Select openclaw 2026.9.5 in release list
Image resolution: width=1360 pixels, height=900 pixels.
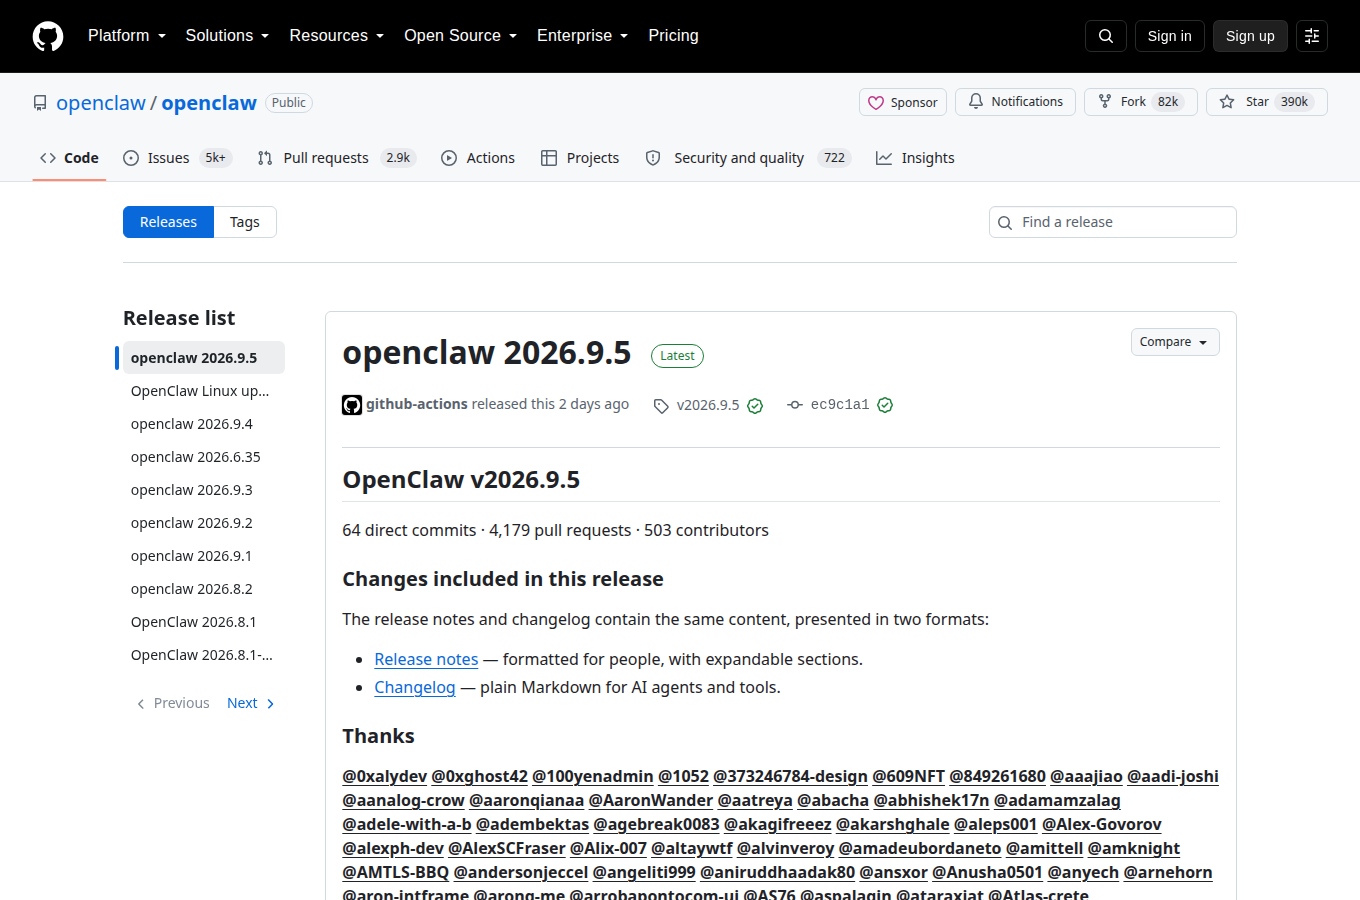click(x=204, y=358)
